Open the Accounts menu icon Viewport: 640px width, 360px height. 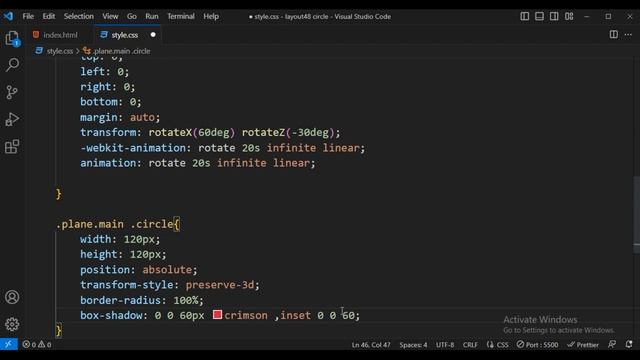point(12,297)
